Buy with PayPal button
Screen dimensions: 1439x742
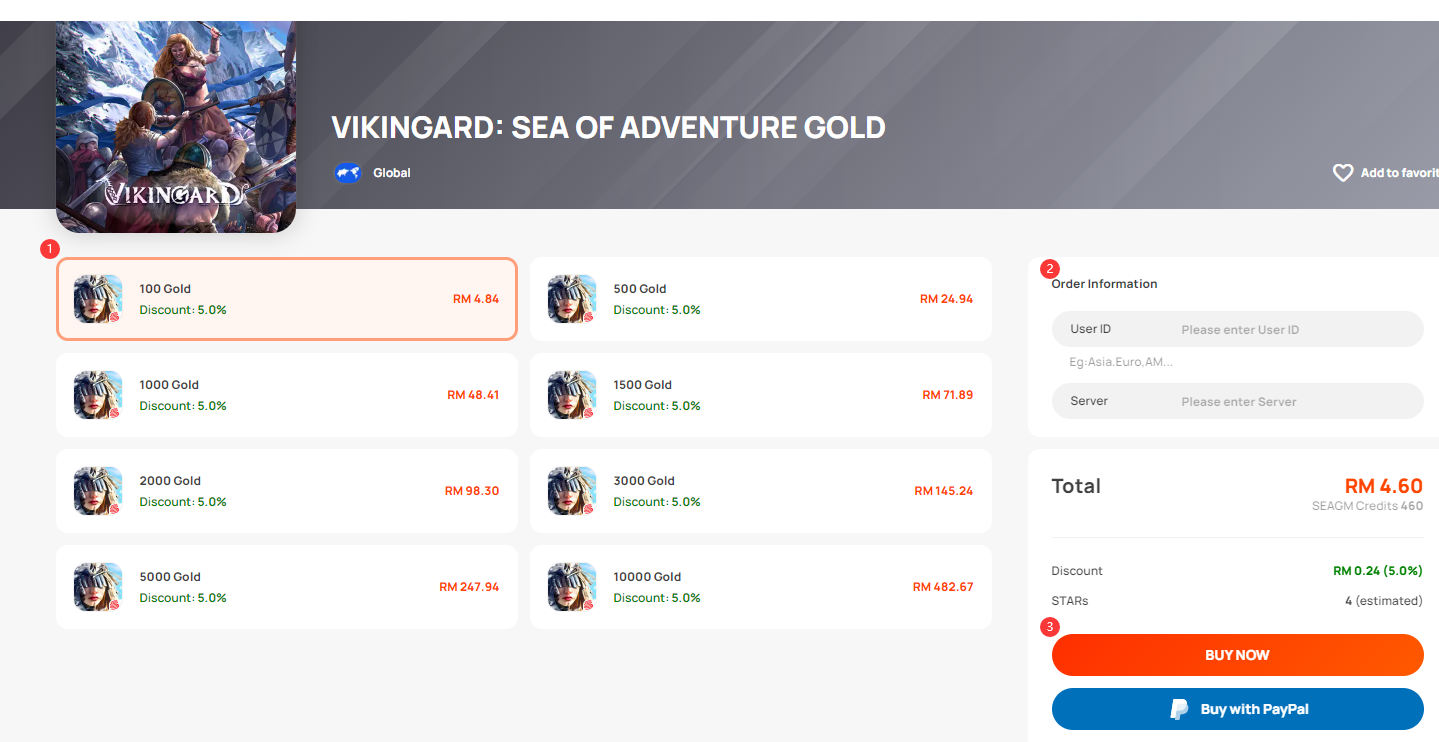tap(1237, 709)
